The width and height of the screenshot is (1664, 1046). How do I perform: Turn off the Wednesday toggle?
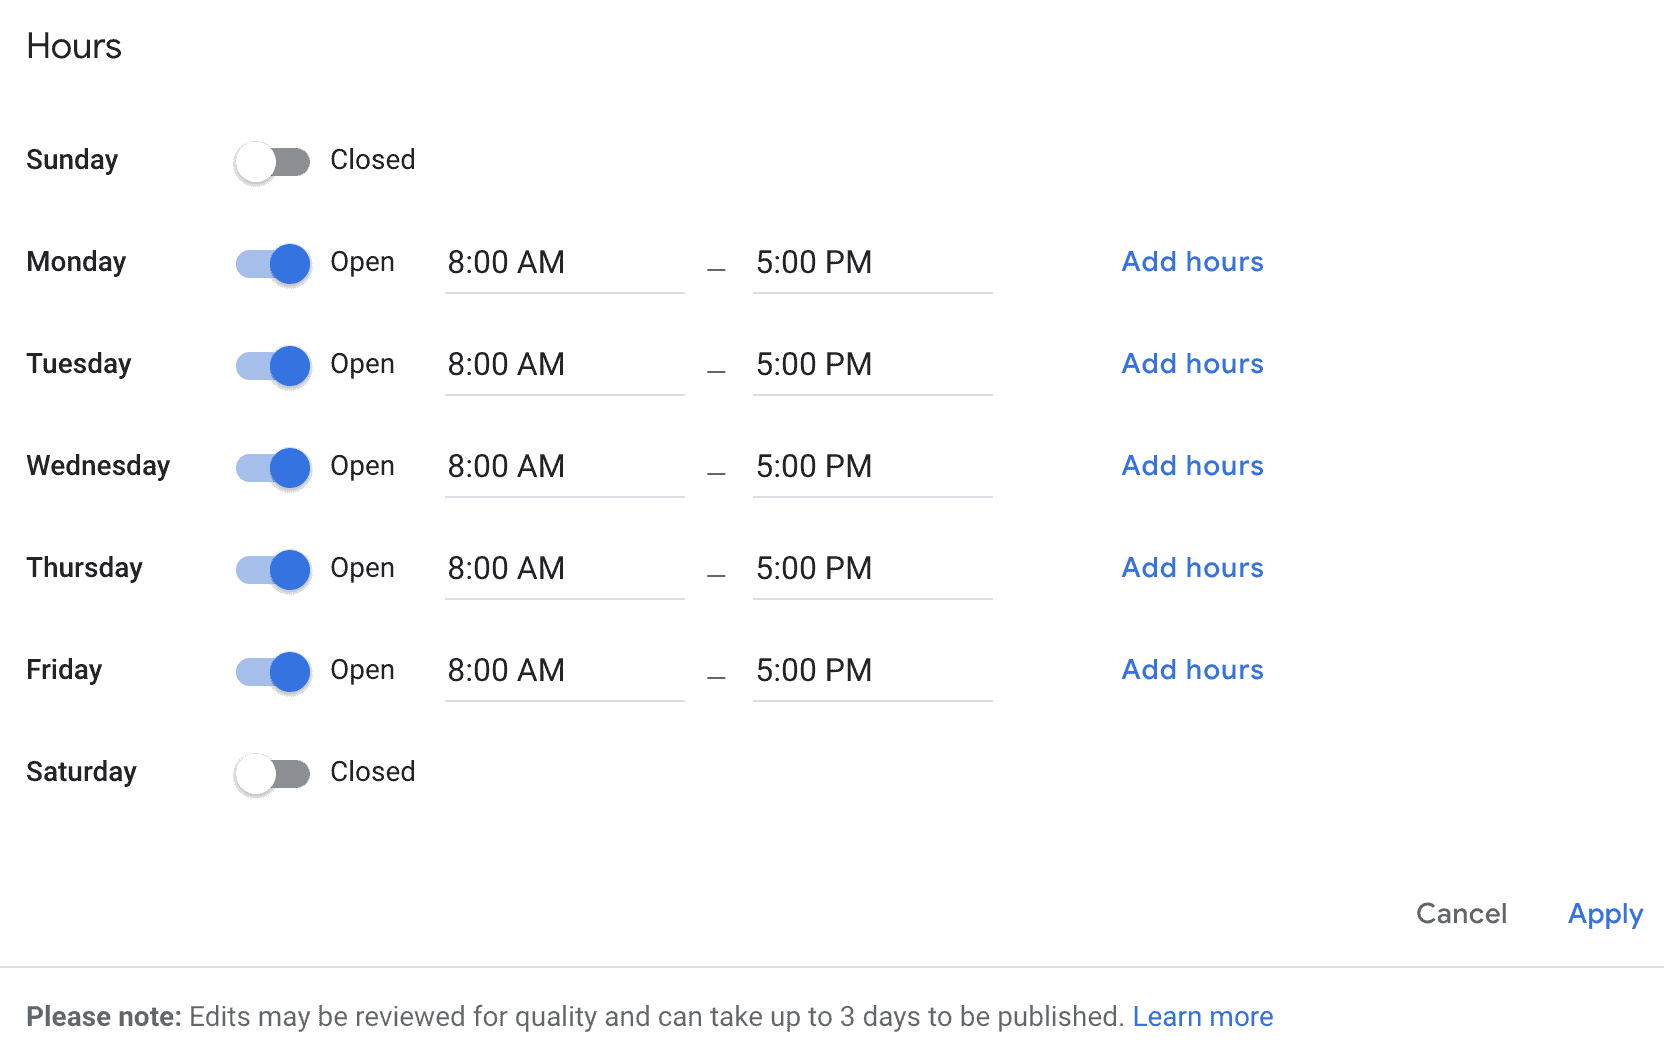272,467
